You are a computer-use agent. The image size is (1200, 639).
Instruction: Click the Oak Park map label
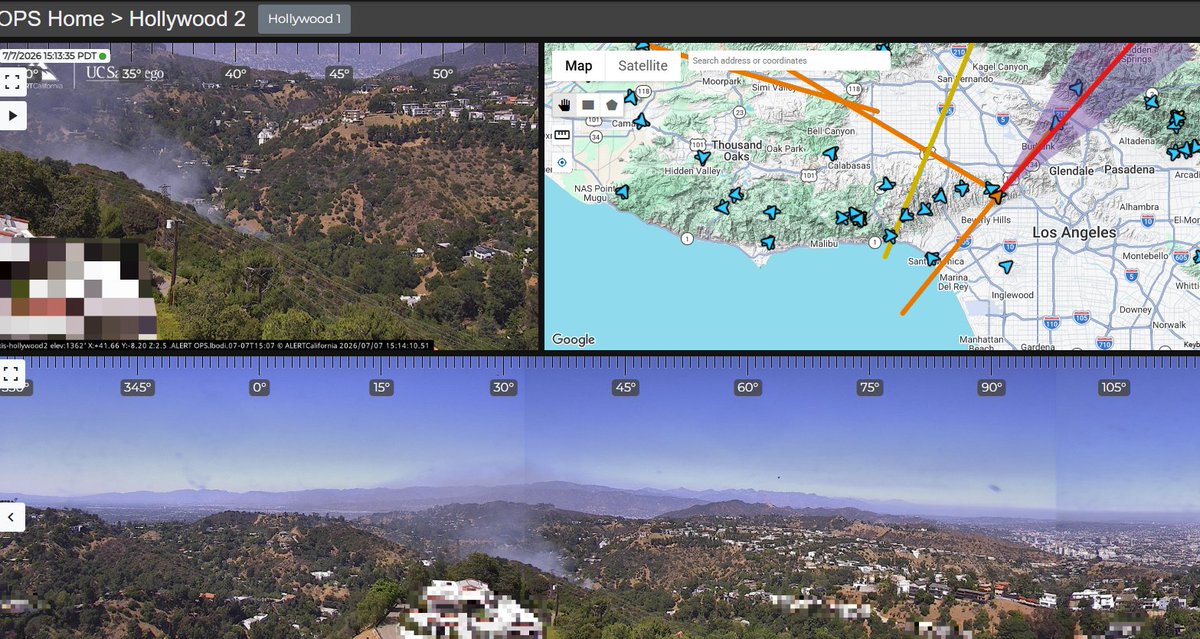tap(787, 149)
